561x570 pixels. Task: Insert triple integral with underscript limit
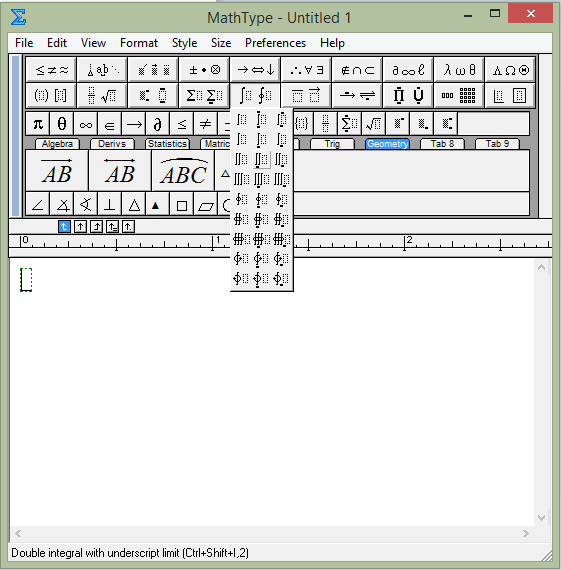pyautogui.click(x=261, y=179)
